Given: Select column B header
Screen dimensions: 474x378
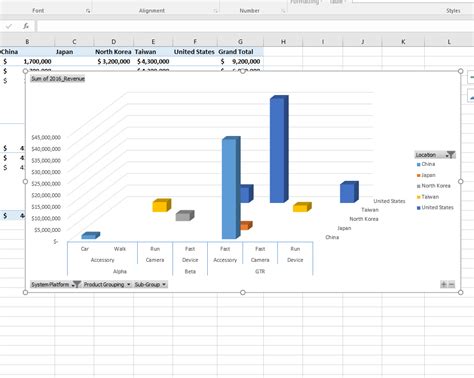Looking at the screenshot, I should click(27, 42).
